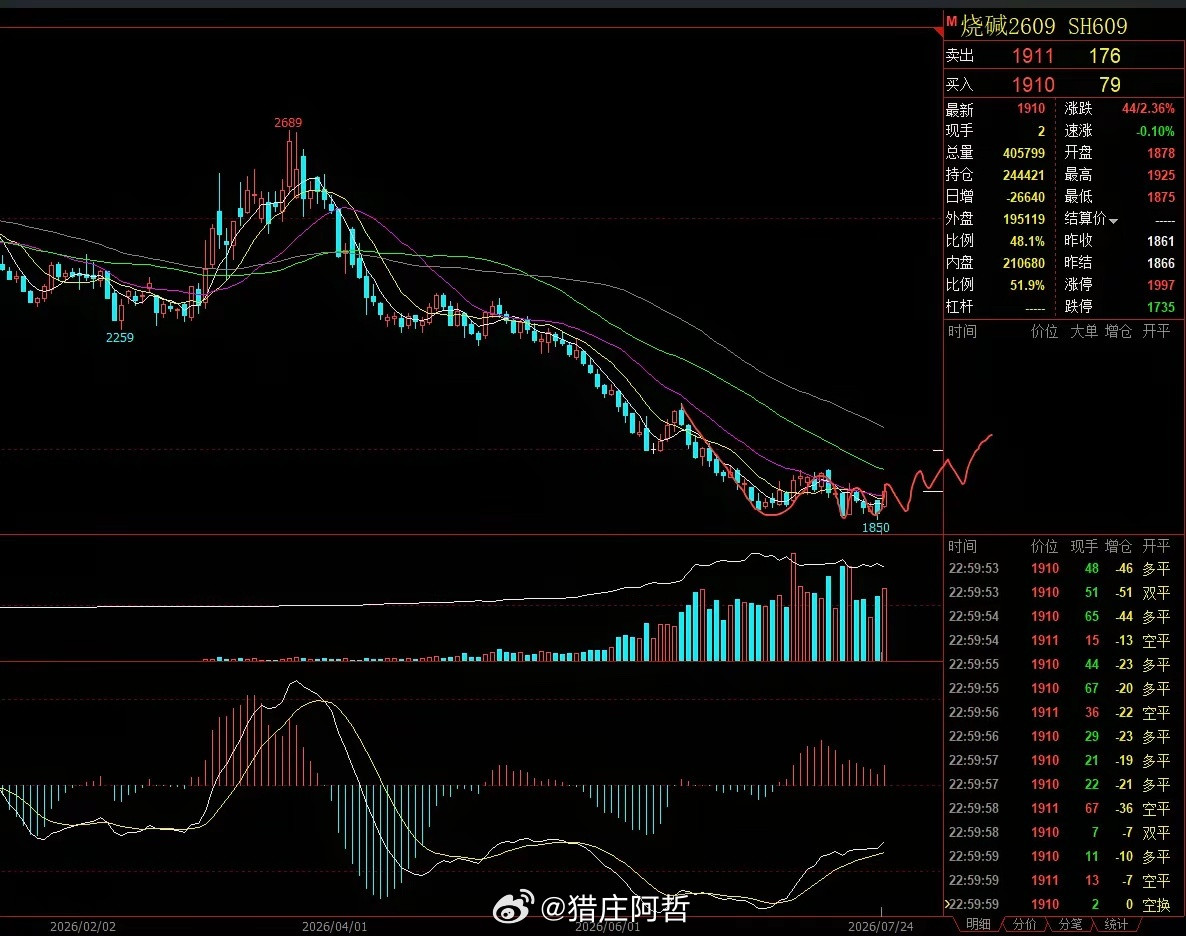
Task: Select the 日增 value -26640
Action: 1025,197
